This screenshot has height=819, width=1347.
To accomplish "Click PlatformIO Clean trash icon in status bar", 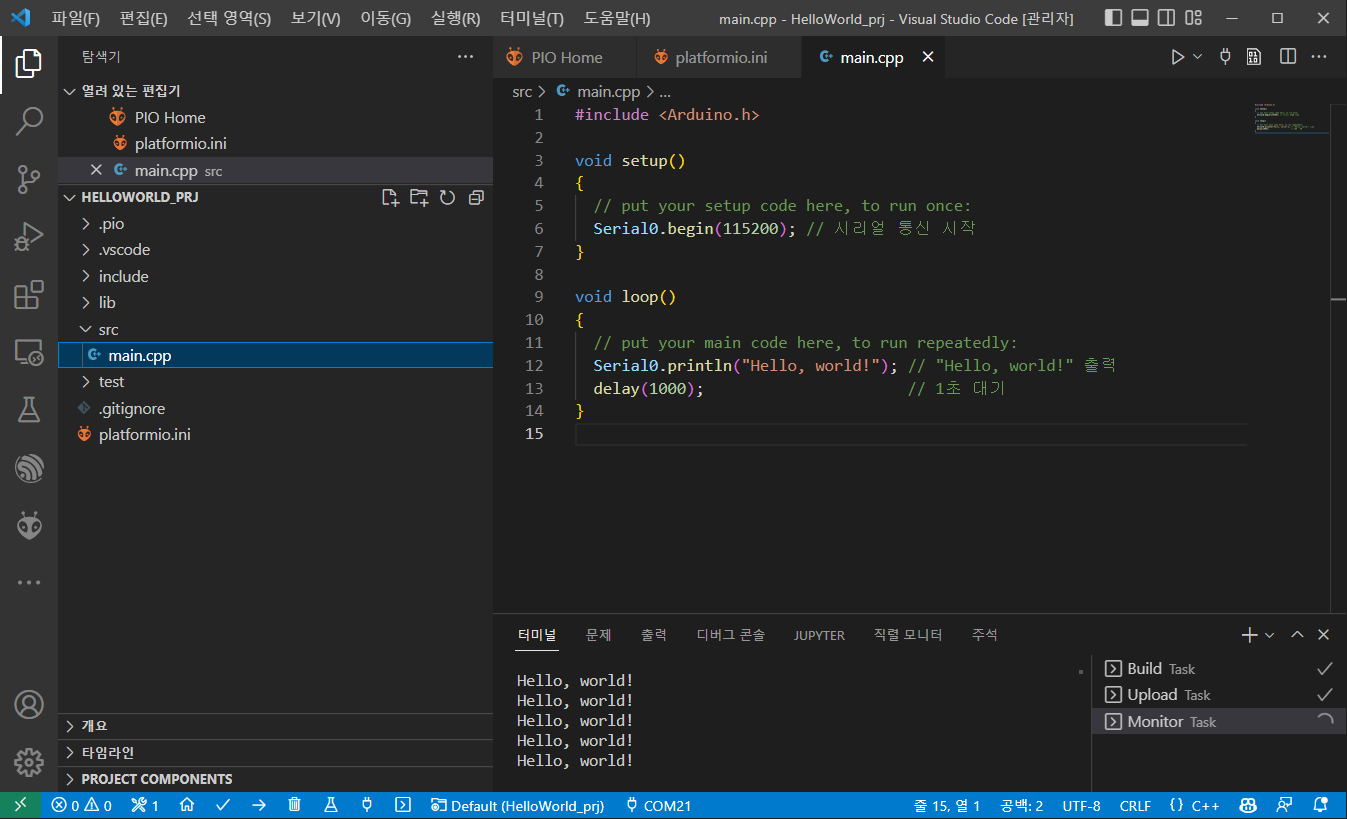I will coord(295,805).
